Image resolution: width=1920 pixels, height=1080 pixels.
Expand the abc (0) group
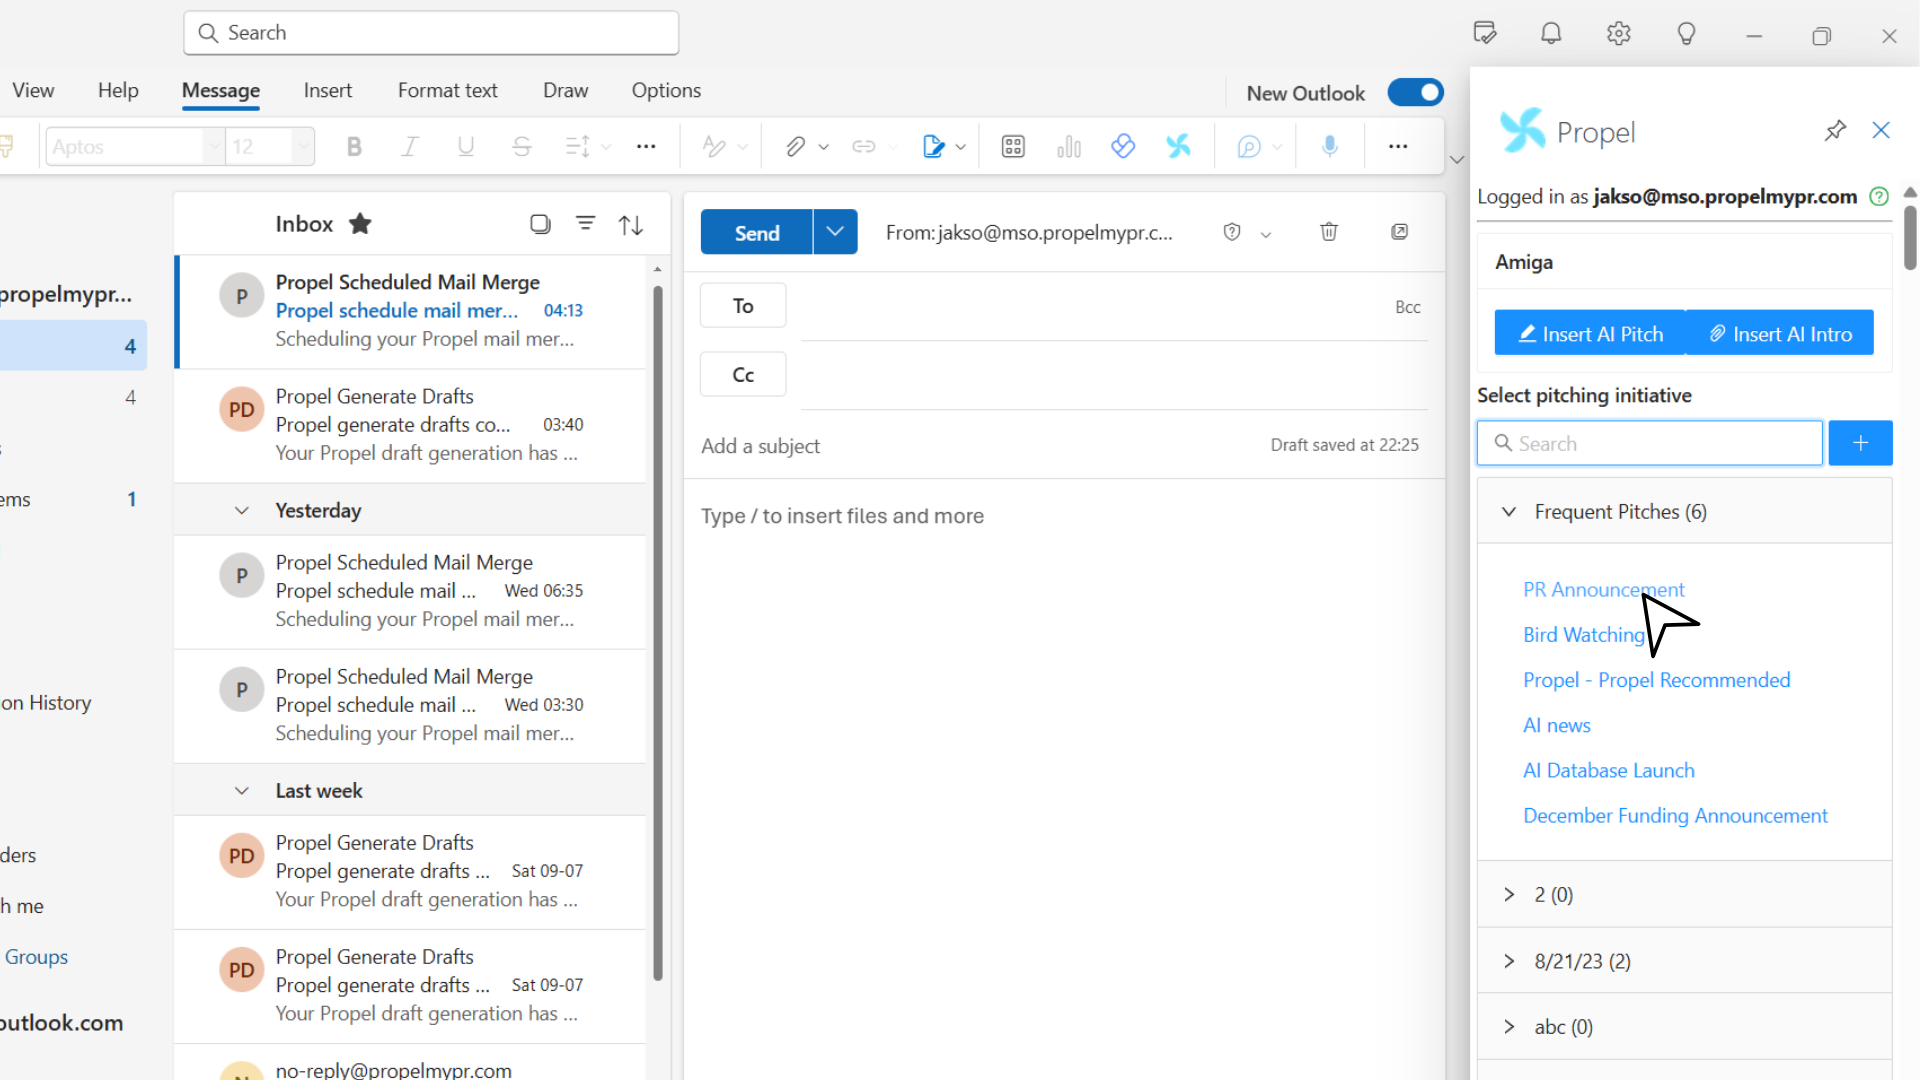(x=1509, y=1027)
